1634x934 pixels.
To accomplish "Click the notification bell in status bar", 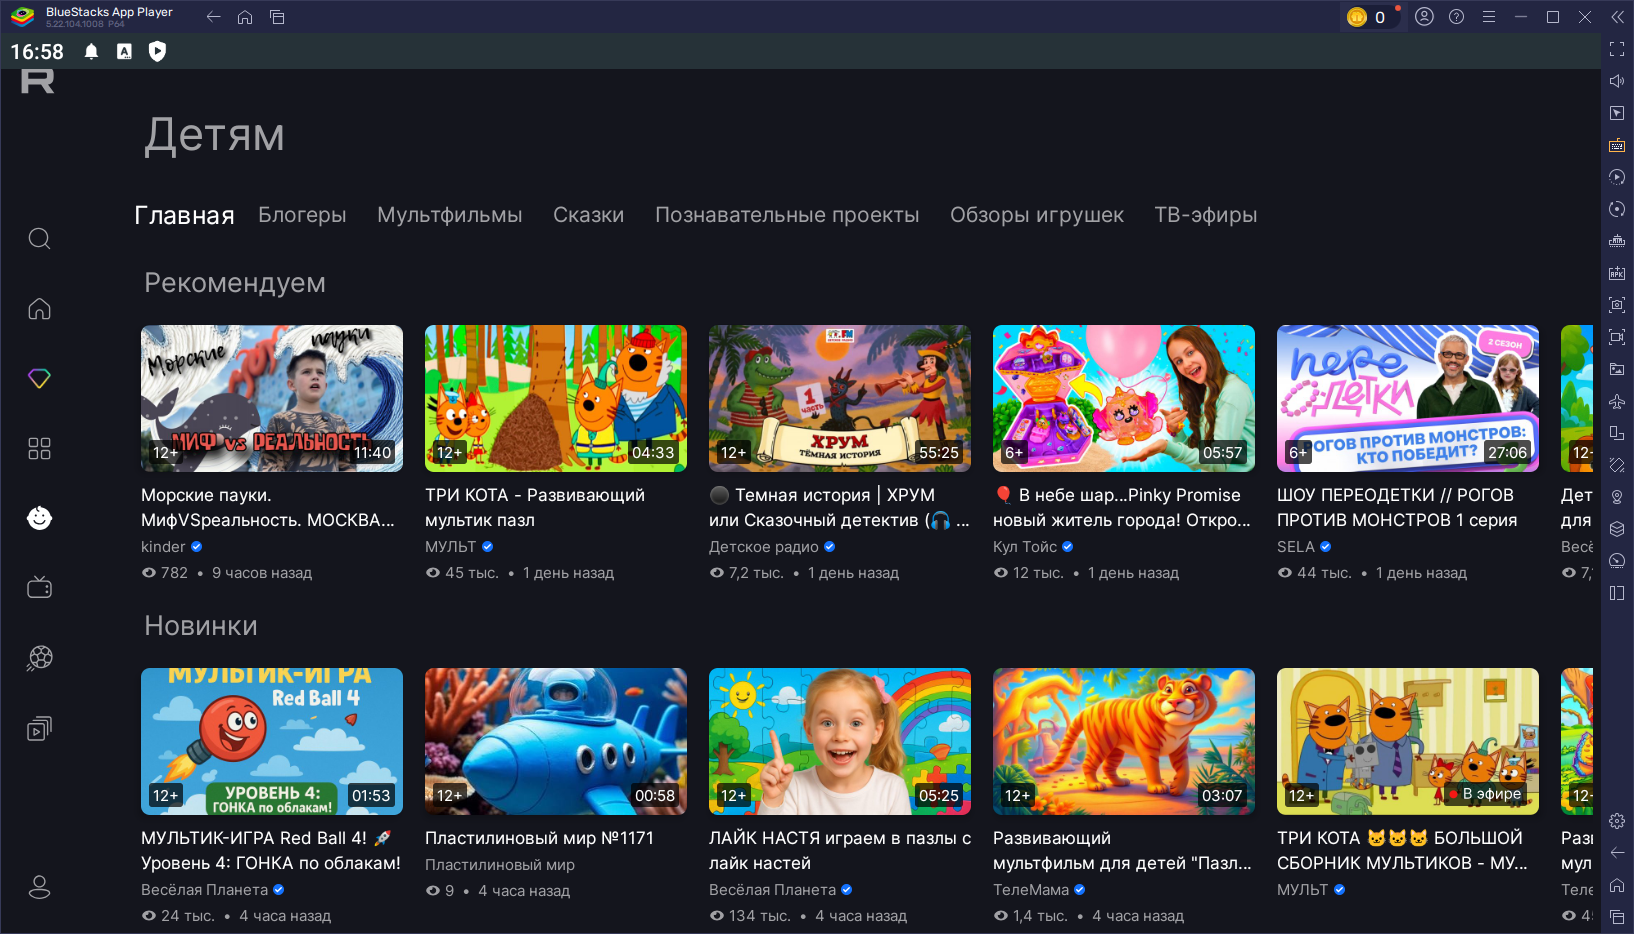I will 91,52.
